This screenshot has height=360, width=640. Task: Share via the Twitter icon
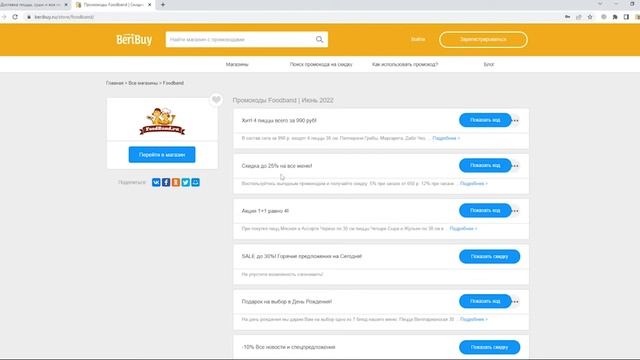click(x=185, y=182)
